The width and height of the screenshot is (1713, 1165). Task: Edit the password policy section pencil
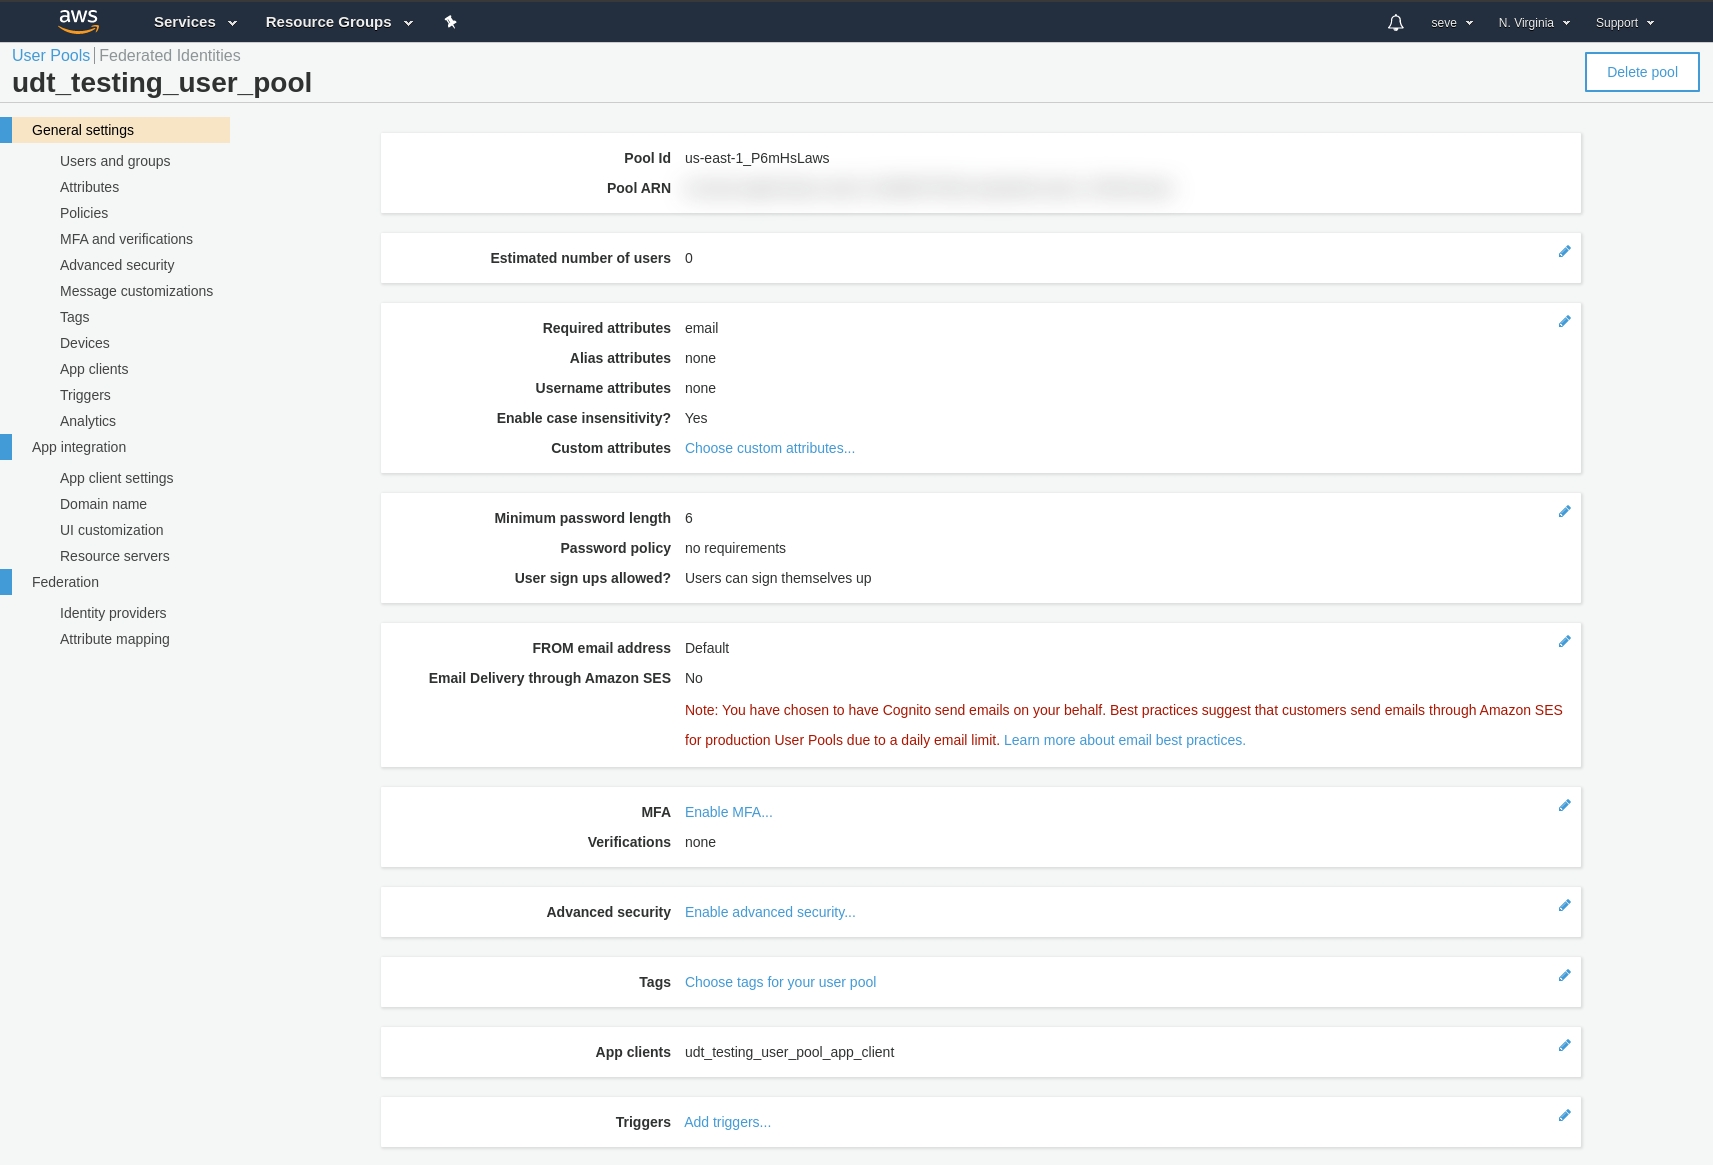click(x=1565, y=511)
